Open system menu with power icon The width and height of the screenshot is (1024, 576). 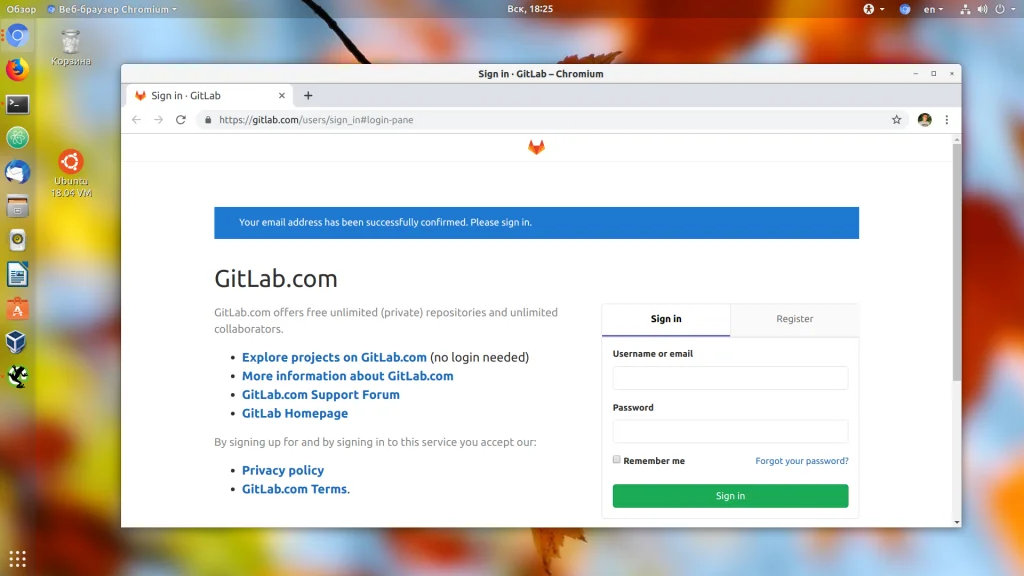click(1004, 9)
